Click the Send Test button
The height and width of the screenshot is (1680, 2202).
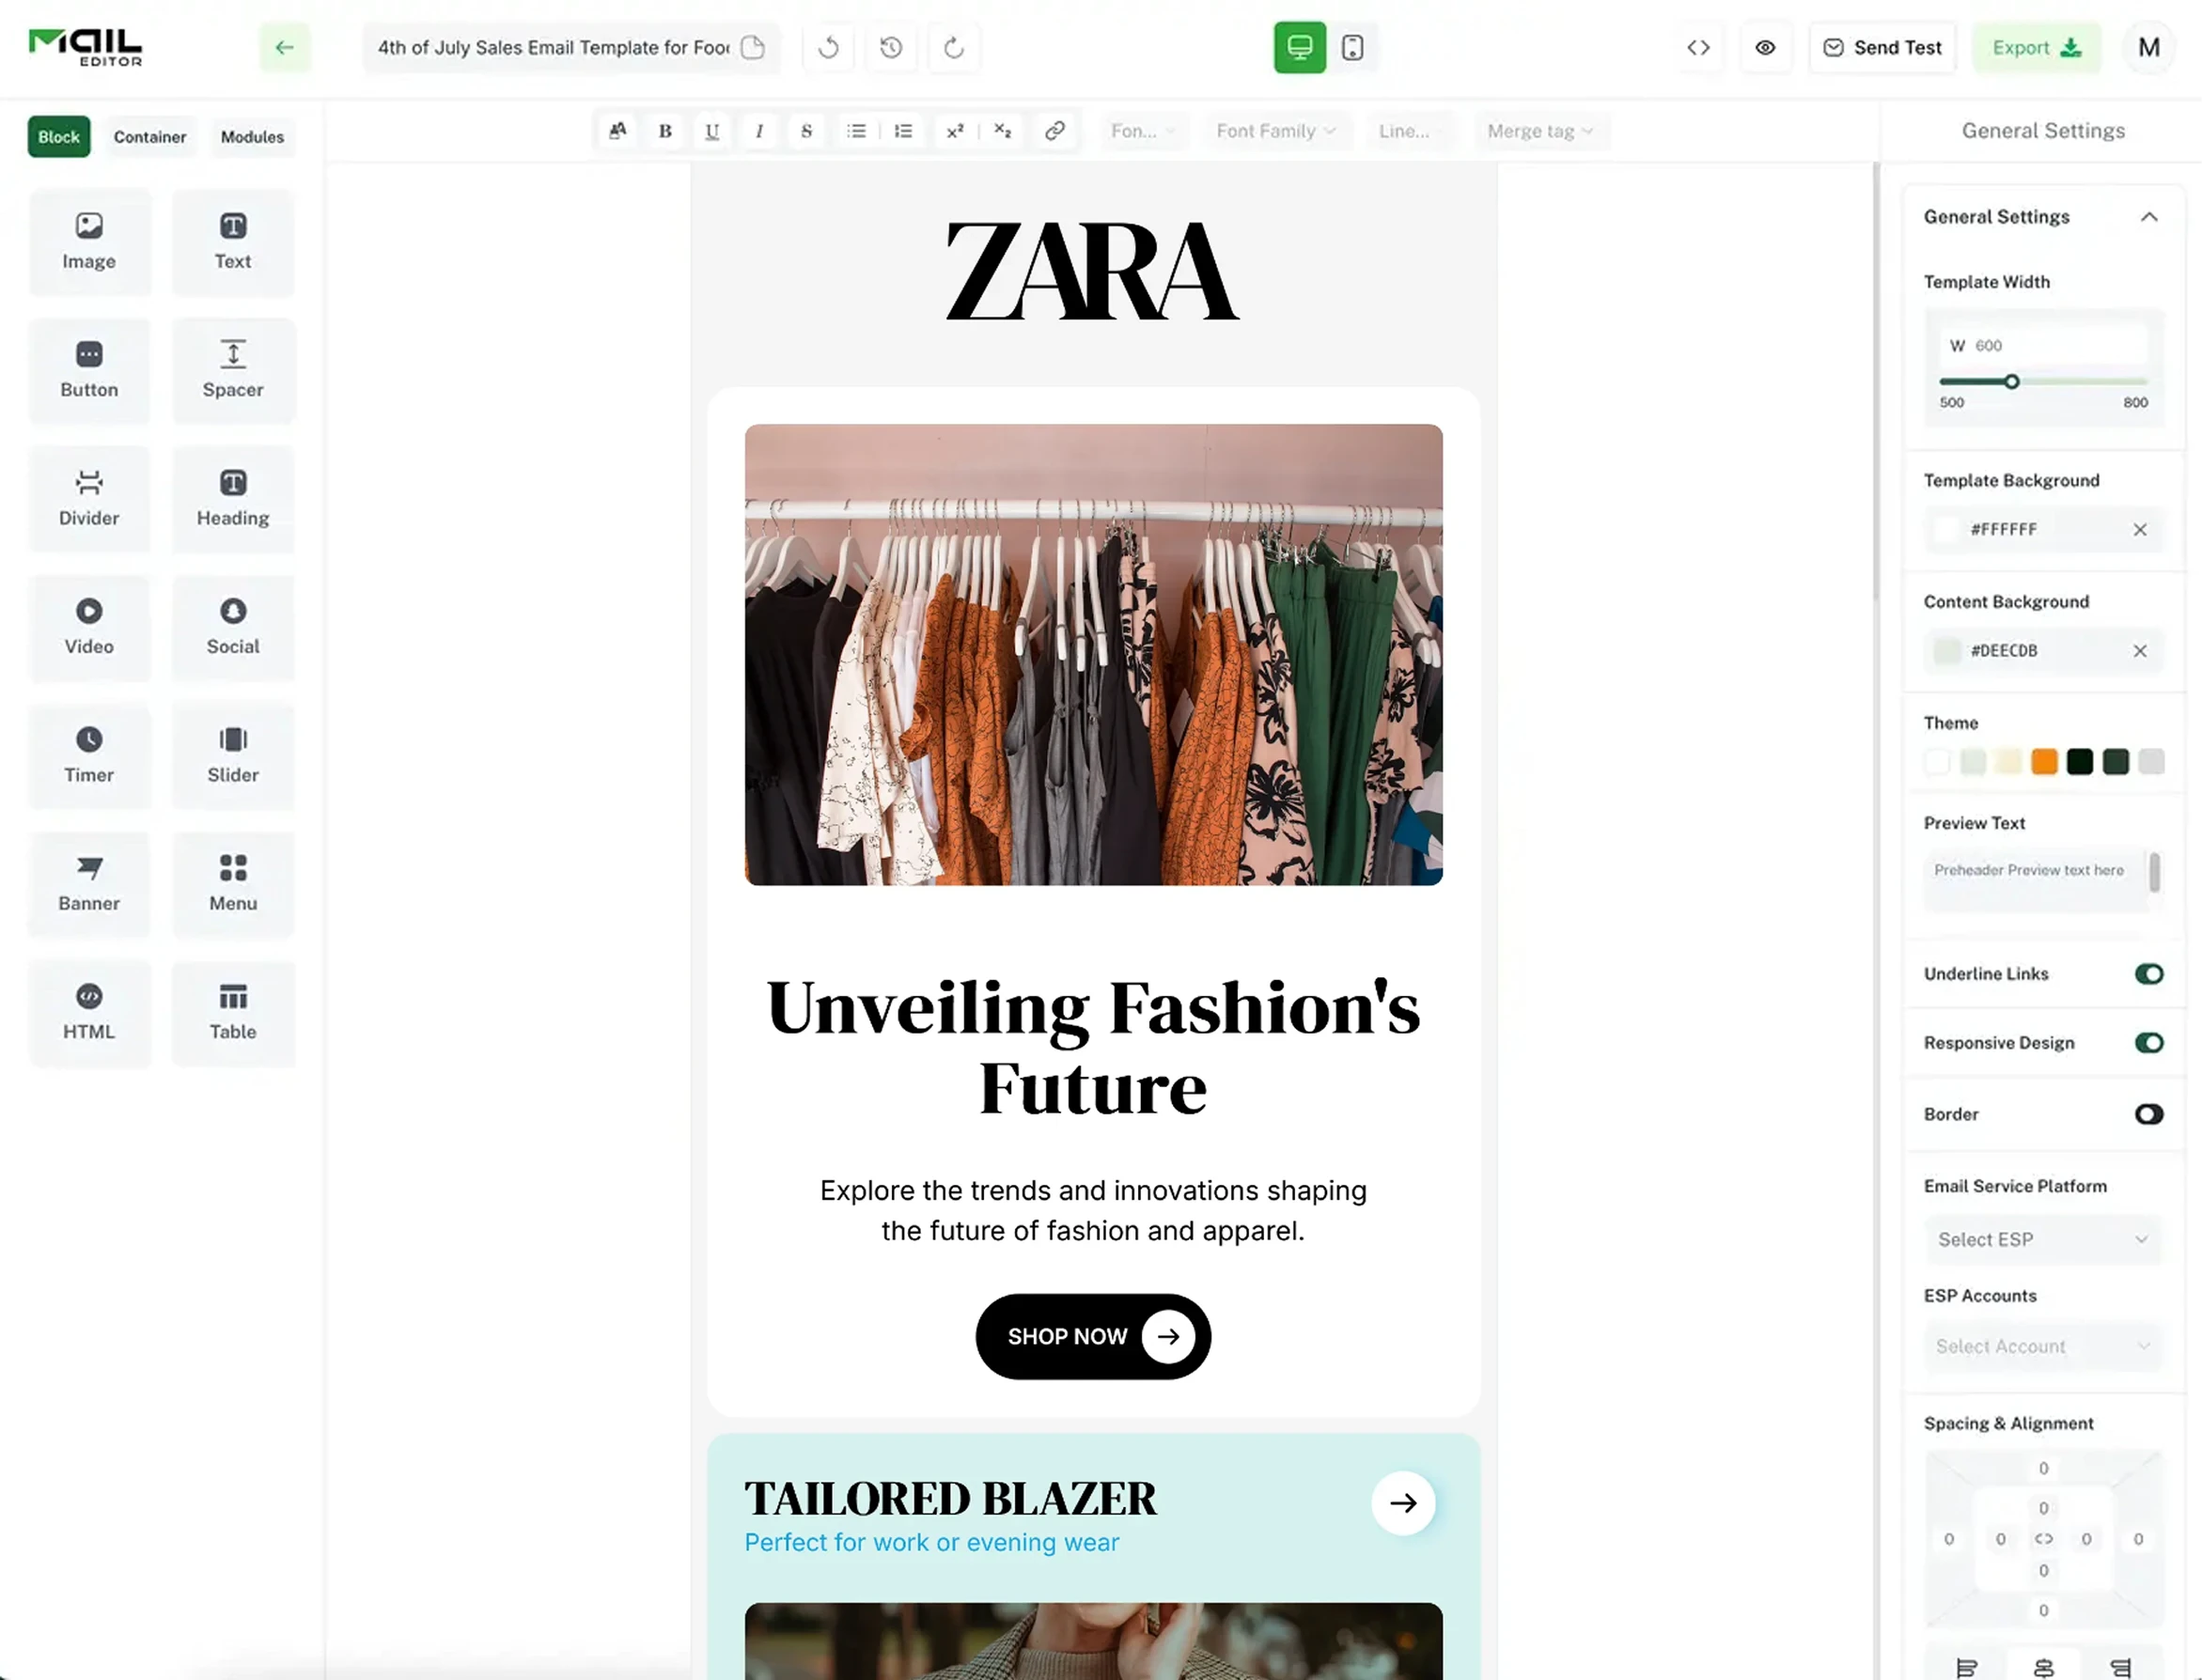[x=1882, y=47]
